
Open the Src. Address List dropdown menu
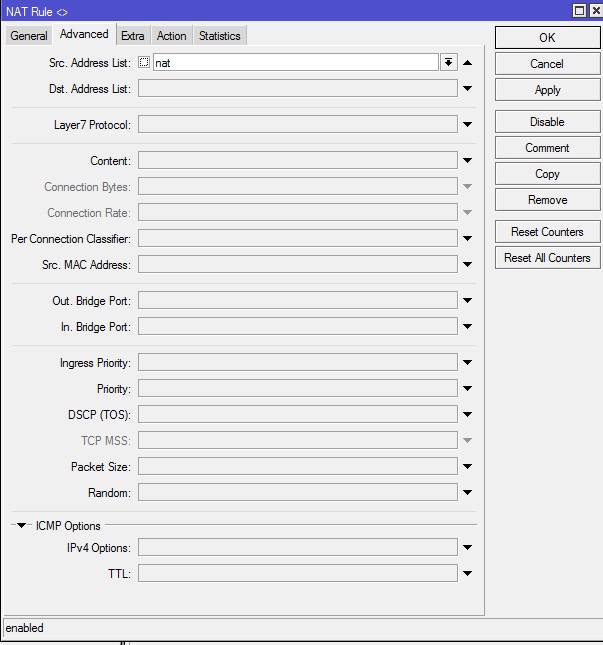click(448, 62)
